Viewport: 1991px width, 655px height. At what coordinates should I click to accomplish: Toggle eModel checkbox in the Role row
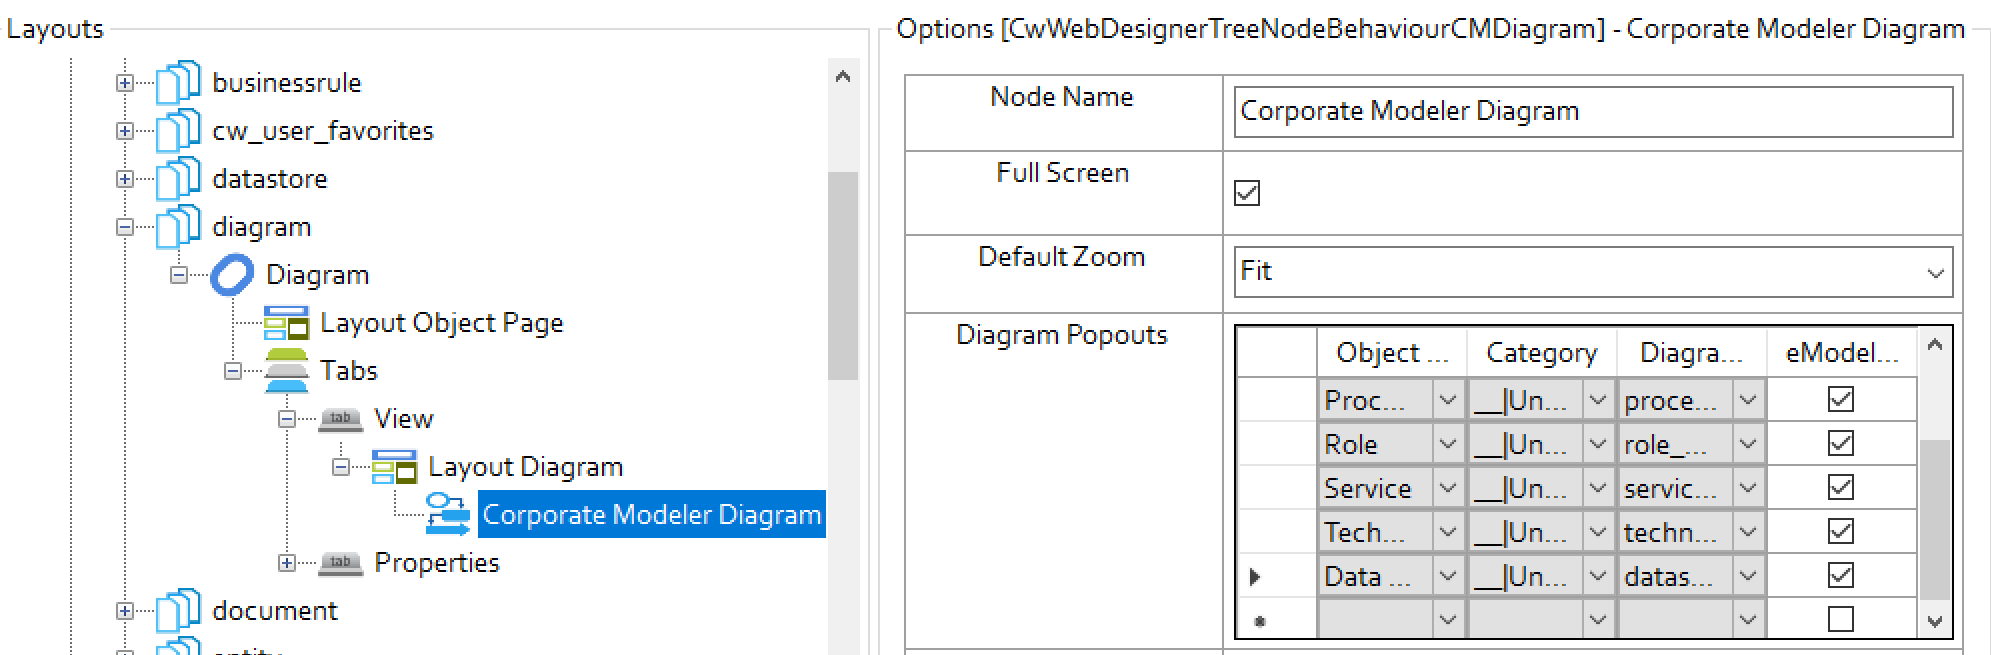click(1840, 444)
